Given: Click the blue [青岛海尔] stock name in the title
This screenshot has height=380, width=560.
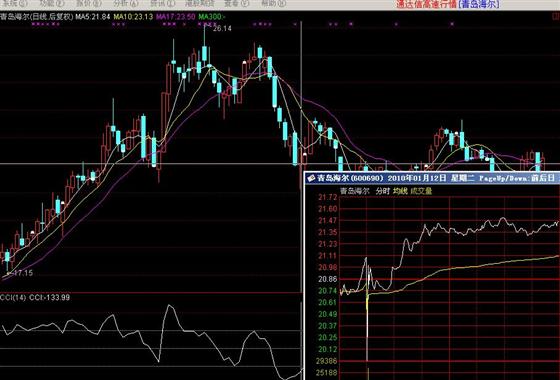Looking at the screenshot, I should pos(479,4).
